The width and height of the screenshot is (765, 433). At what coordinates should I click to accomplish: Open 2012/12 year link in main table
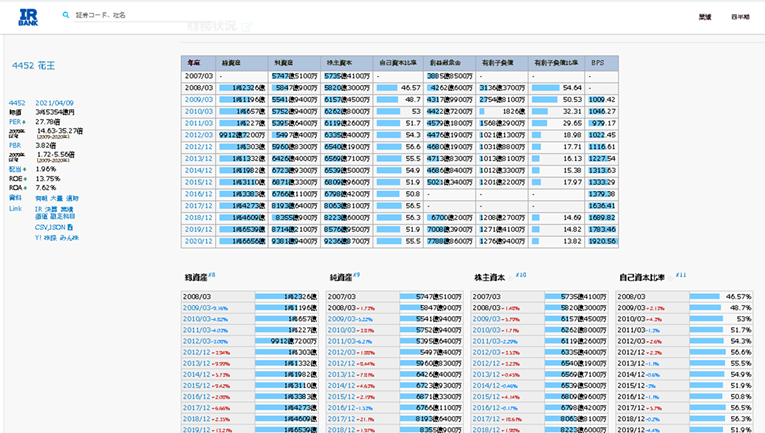point(199,147)
